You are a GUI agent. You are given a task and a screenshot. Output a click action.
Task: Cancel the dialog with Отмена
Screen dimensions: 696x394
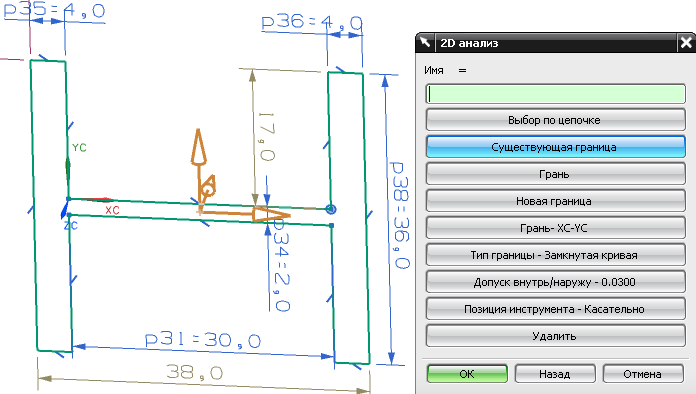643,374
